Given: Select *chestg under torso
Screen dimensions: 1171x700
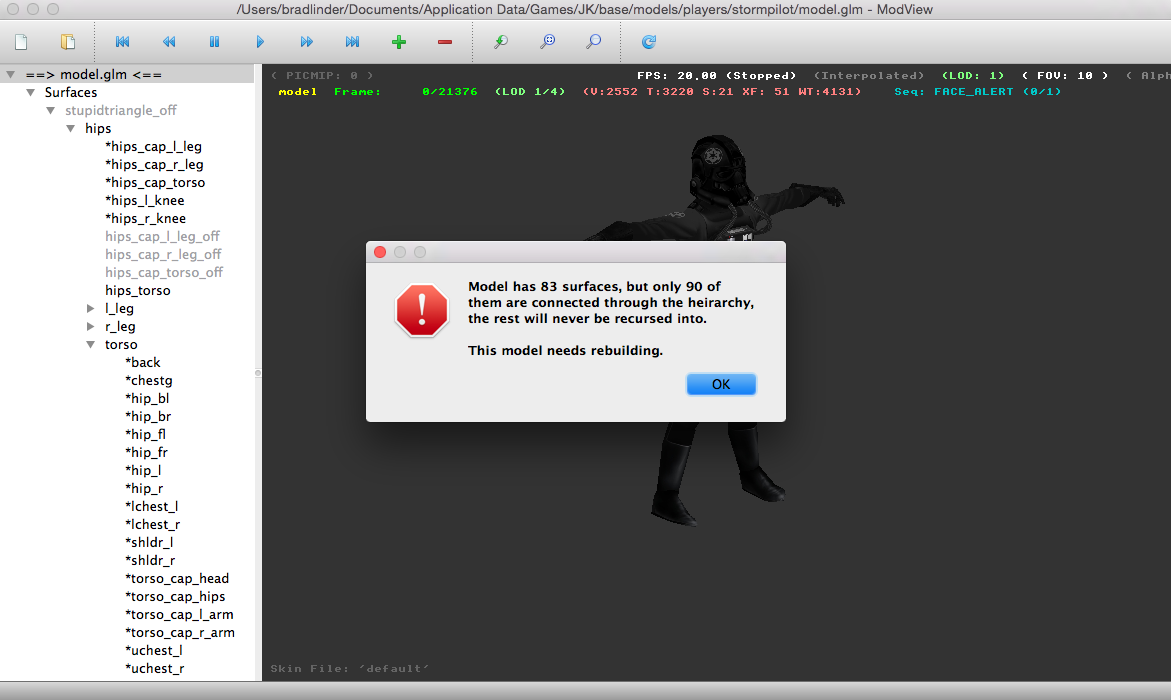Looking at the screenshot, I should [149, 380].
